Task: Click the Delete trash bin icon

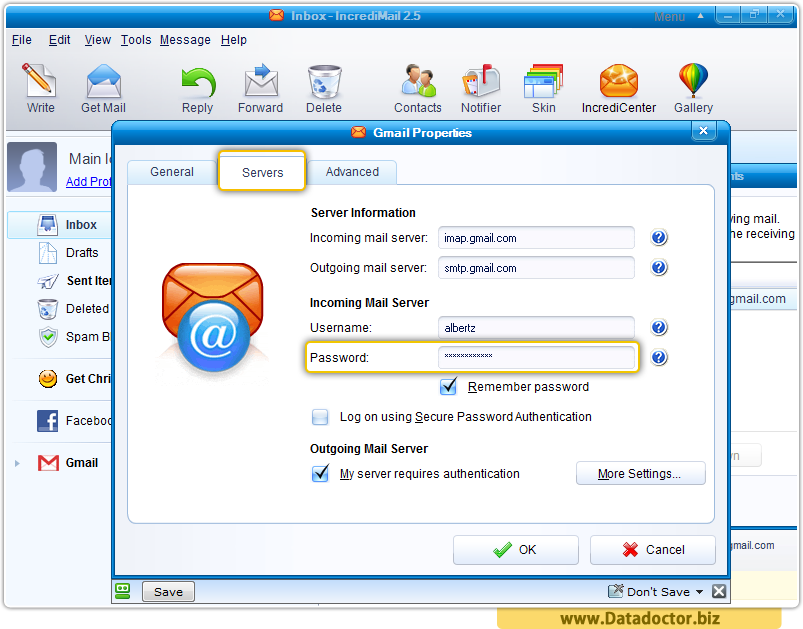Action: click(324, 81)
